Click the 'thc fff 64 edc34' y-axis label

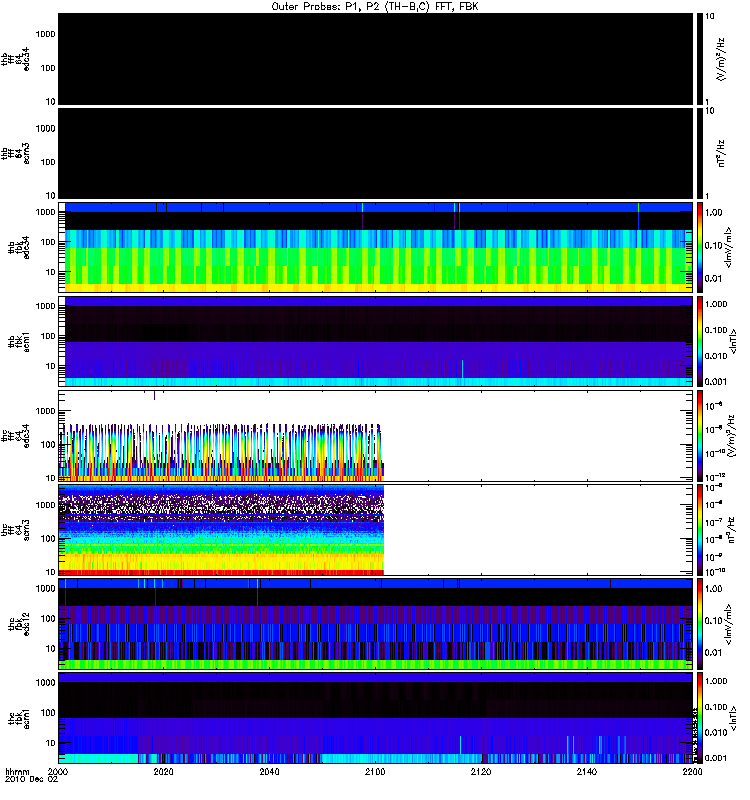tap(15, 436)
